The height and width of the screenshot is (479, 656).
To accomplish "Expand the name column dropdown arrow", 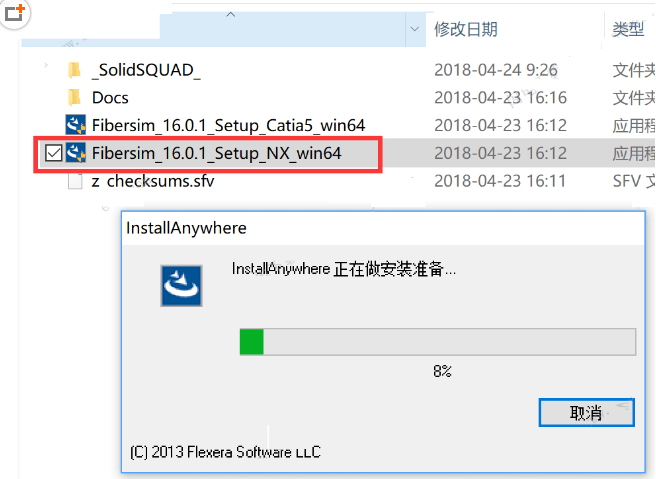I will [x=415, y=29].
